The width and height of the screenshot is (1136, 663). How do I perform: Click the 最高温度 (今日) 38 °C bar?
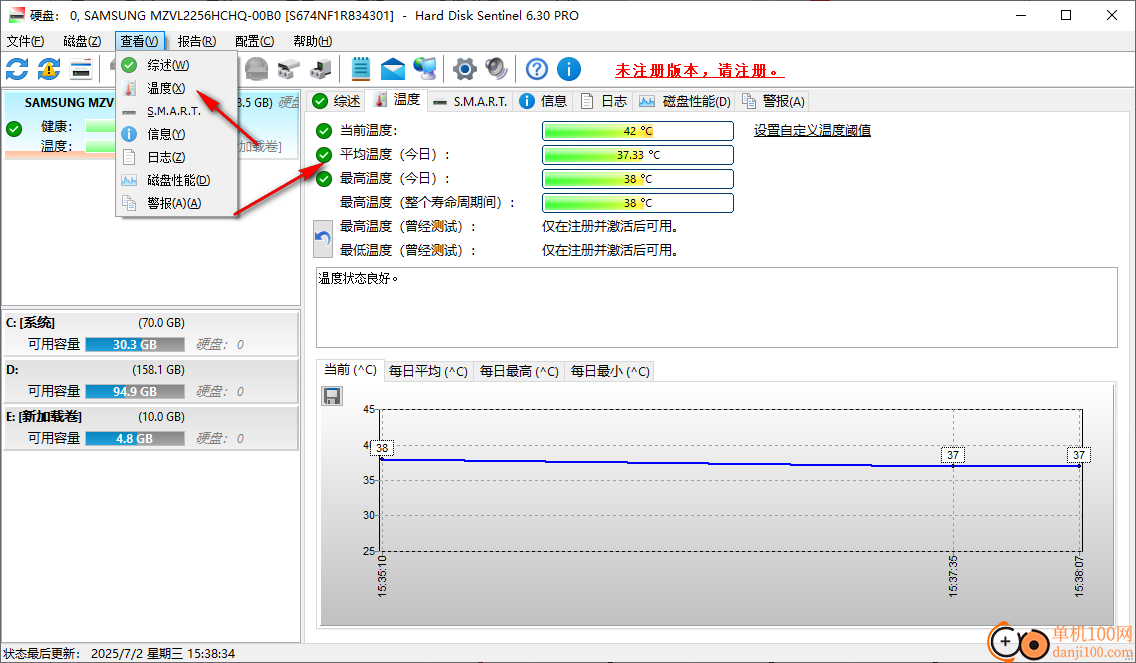point(638,179)
